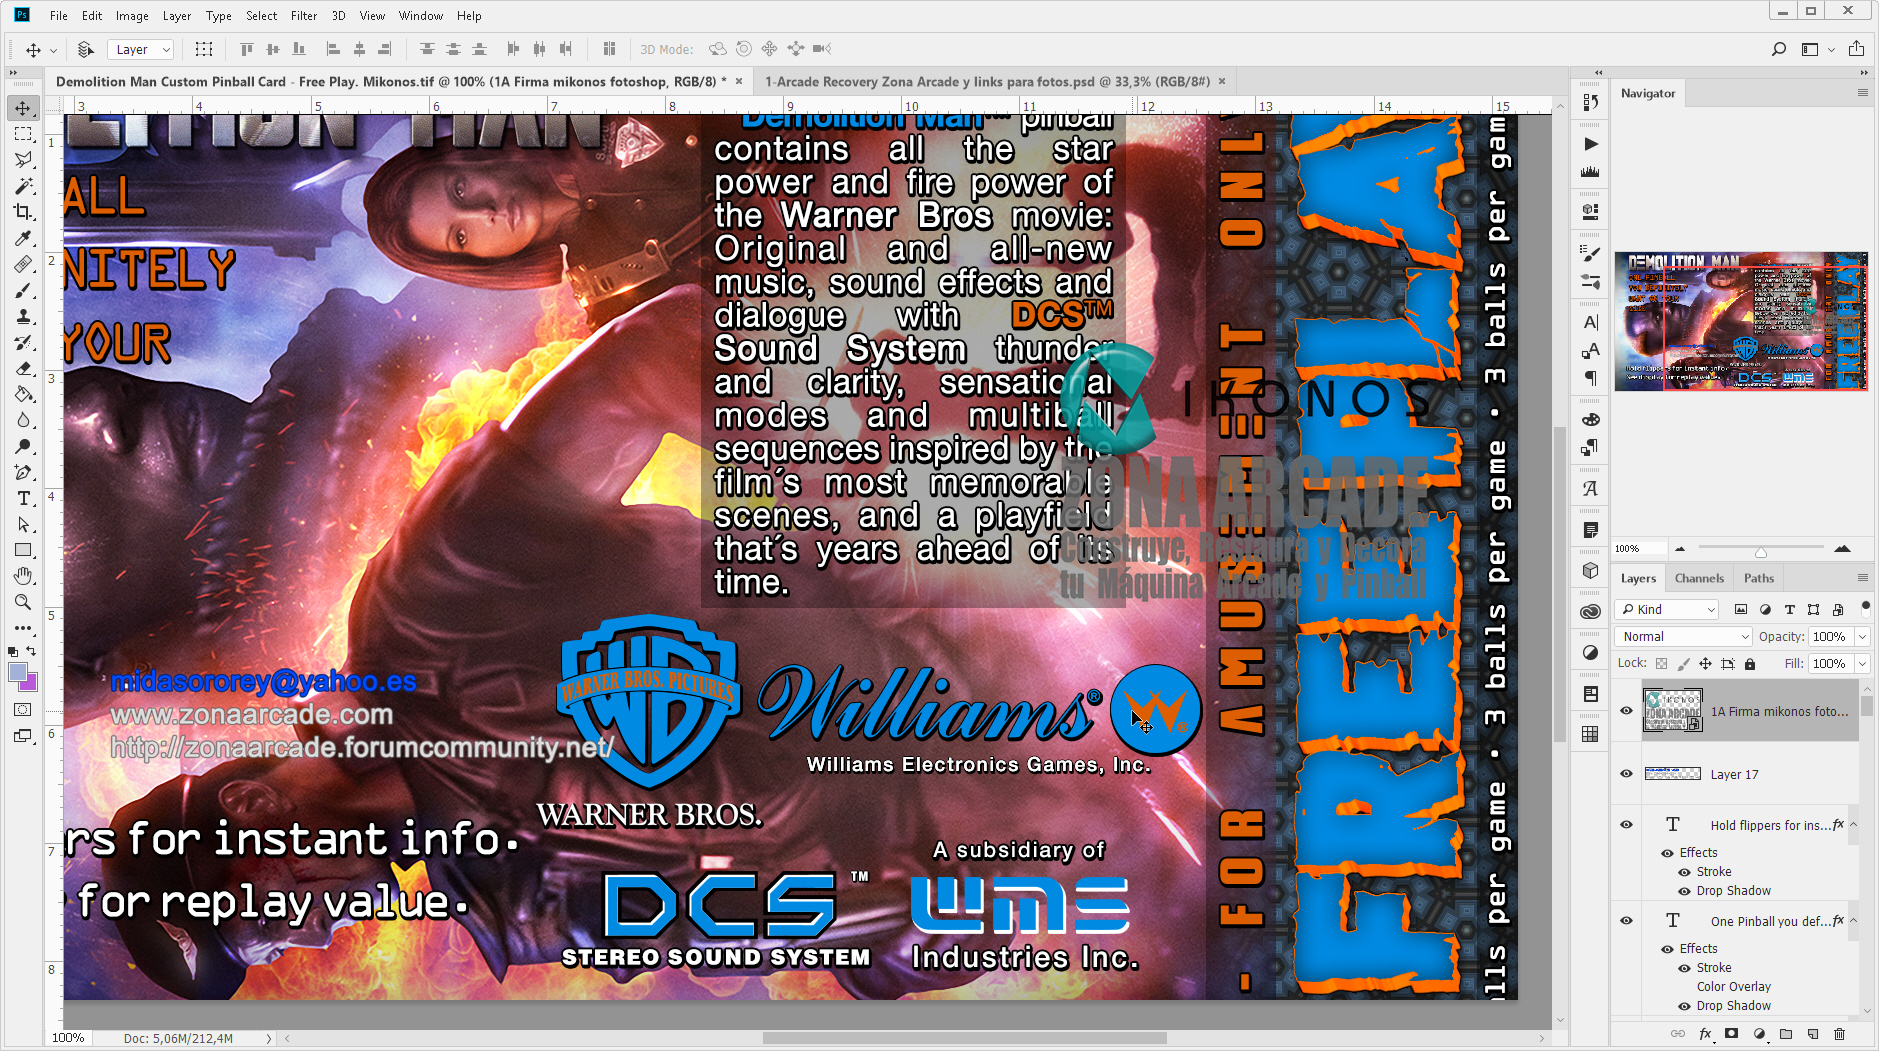Screen dimensions: 1879x1051
Task: Select the Type tool
Action: tap(23, 498)
